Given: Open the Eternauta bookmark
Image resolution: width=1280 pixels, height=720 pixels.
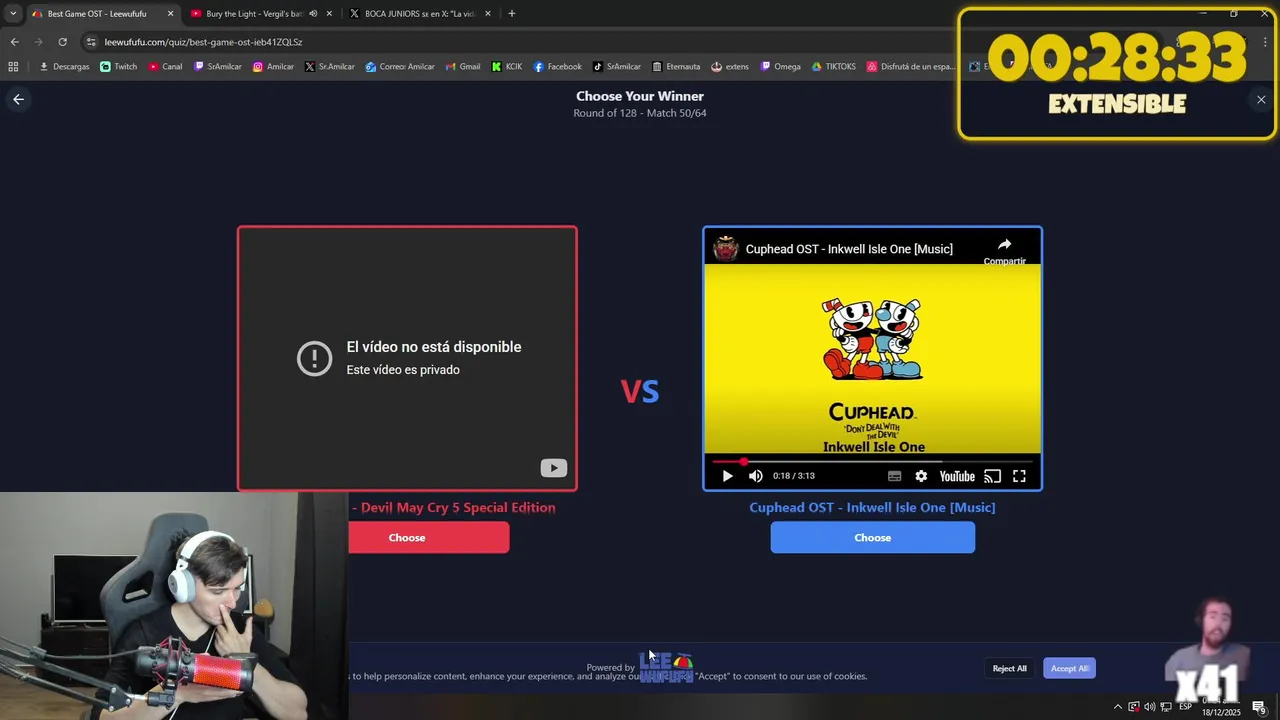Looking at the screenshot, I should click(x=676, y=67).
